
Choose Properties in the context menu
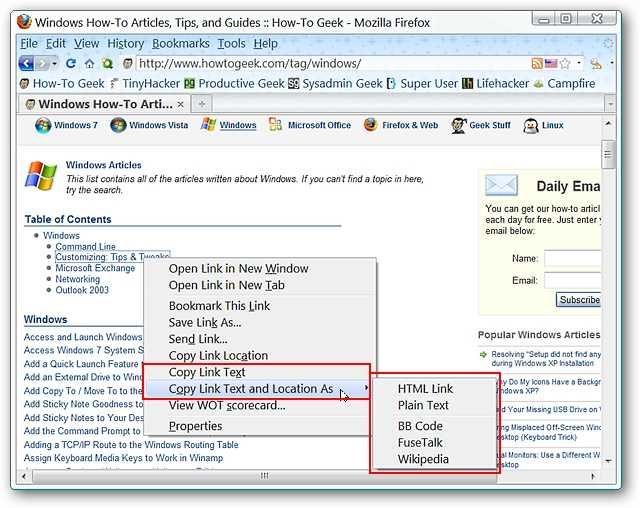[260, 426]
